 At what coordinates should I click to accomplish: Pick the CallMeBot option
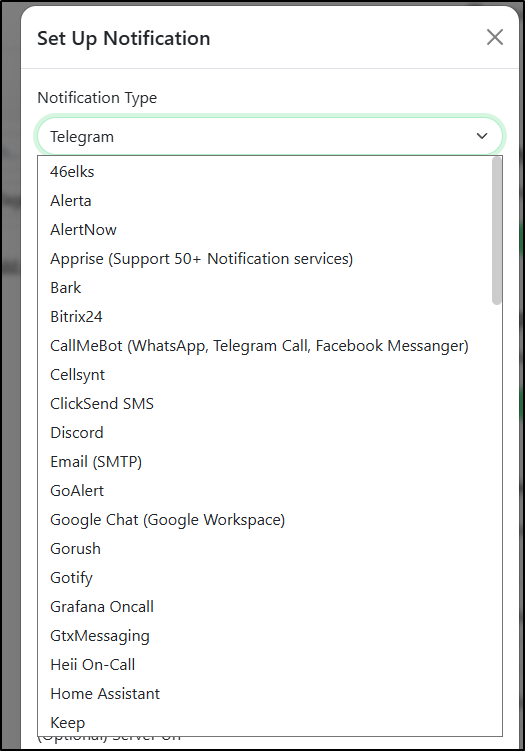[x=264, y=345]
